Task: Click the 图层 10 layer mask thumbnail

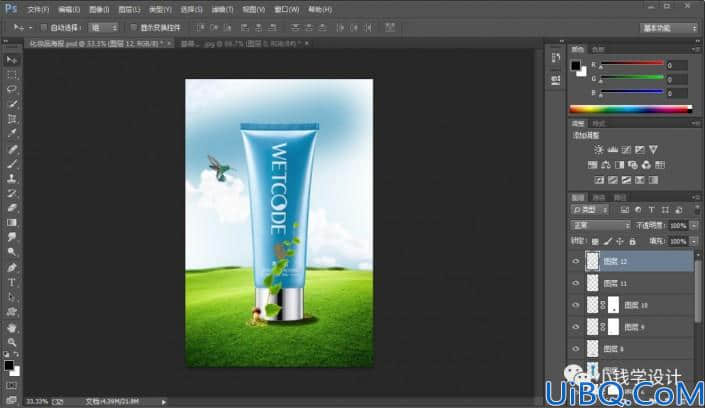Action: [x=614, y=305]
